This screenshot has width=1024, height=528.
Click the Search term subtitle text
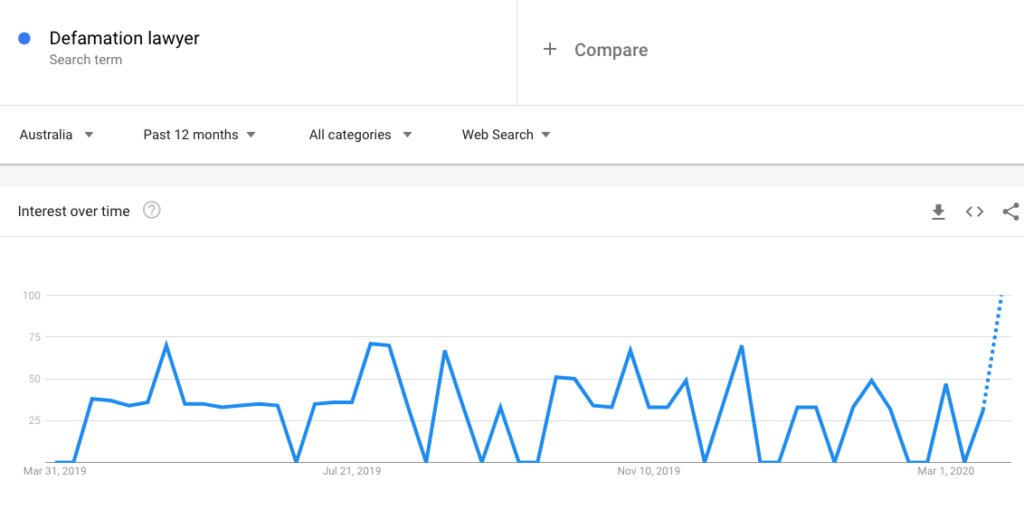coord(86,60)
